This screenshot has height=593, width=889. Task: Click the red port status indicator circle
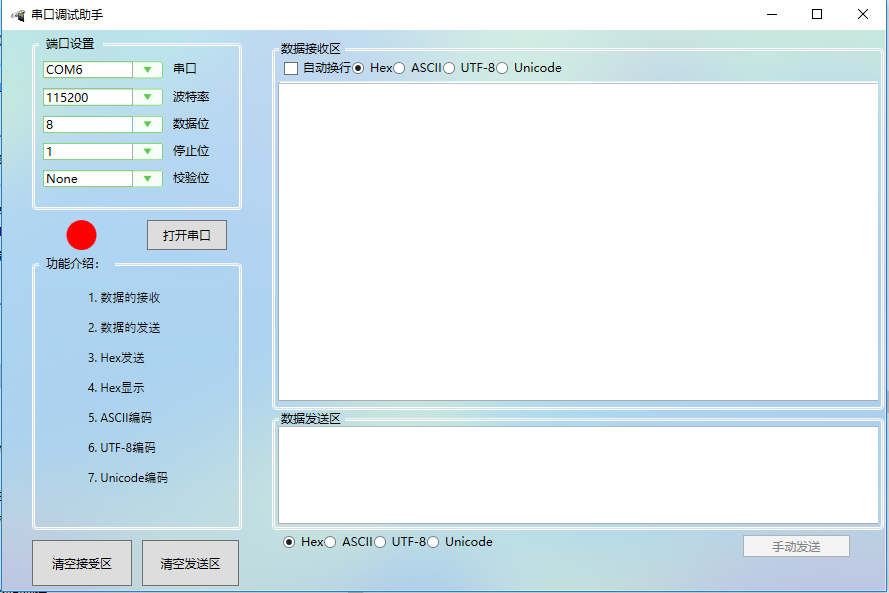(82, 235)
